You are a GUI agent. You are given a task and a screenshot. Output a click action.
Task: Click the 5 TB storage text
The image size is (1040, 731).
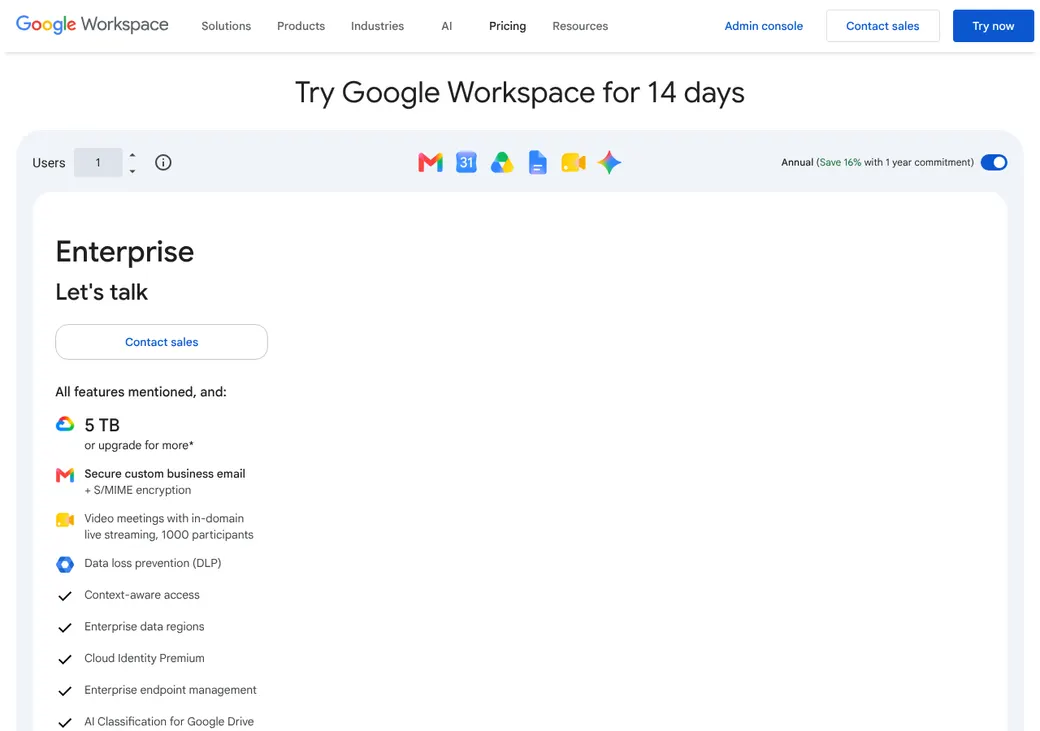pos(102,425)
